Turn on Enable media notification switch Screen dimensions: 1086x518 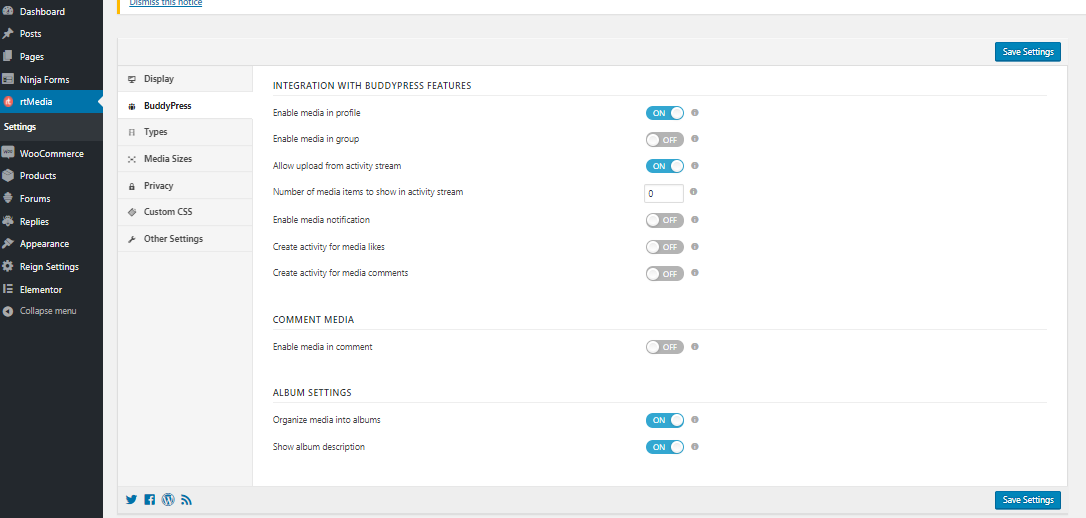(665, 220)
